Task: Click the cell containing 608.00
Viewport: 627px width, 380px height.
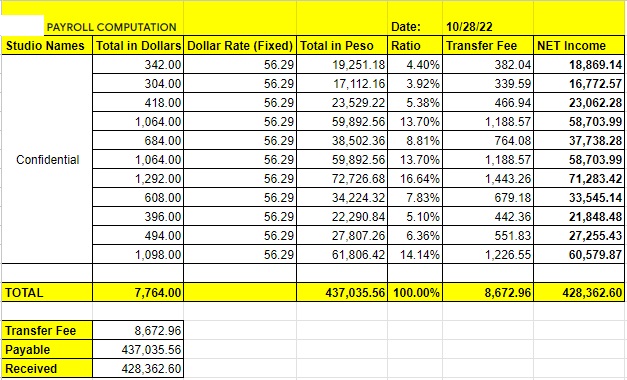Action: coord(138,197)
